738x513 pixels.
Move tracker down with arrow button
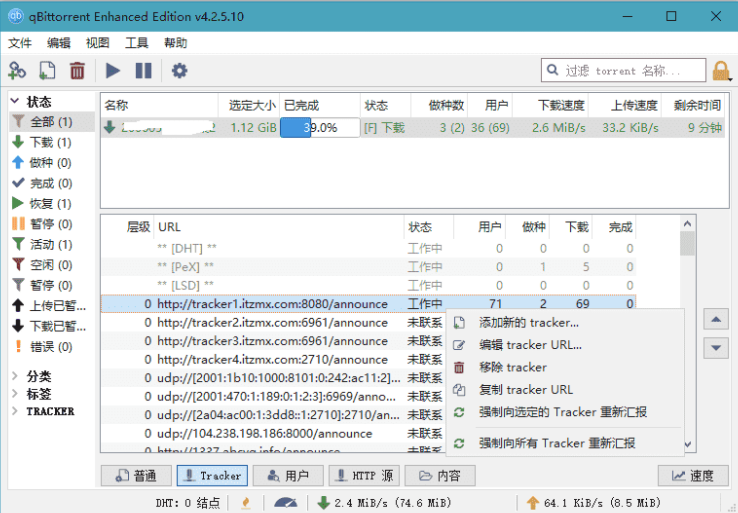pos(716,348)
